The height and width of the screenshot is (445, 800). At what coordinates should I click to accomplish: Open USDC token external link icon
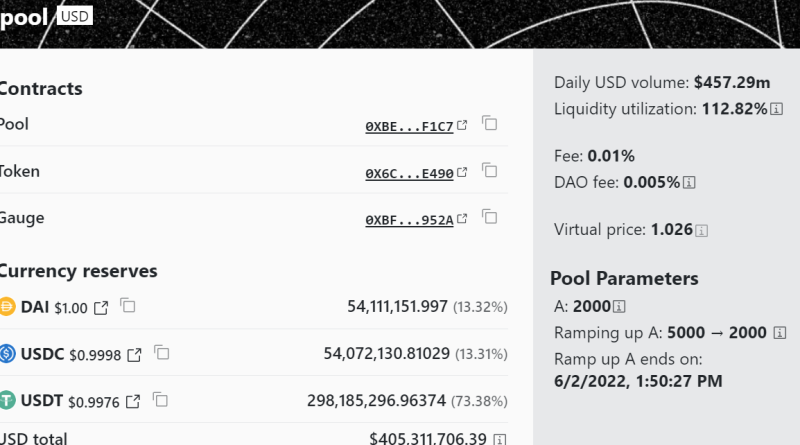click(x=134, y=355)
